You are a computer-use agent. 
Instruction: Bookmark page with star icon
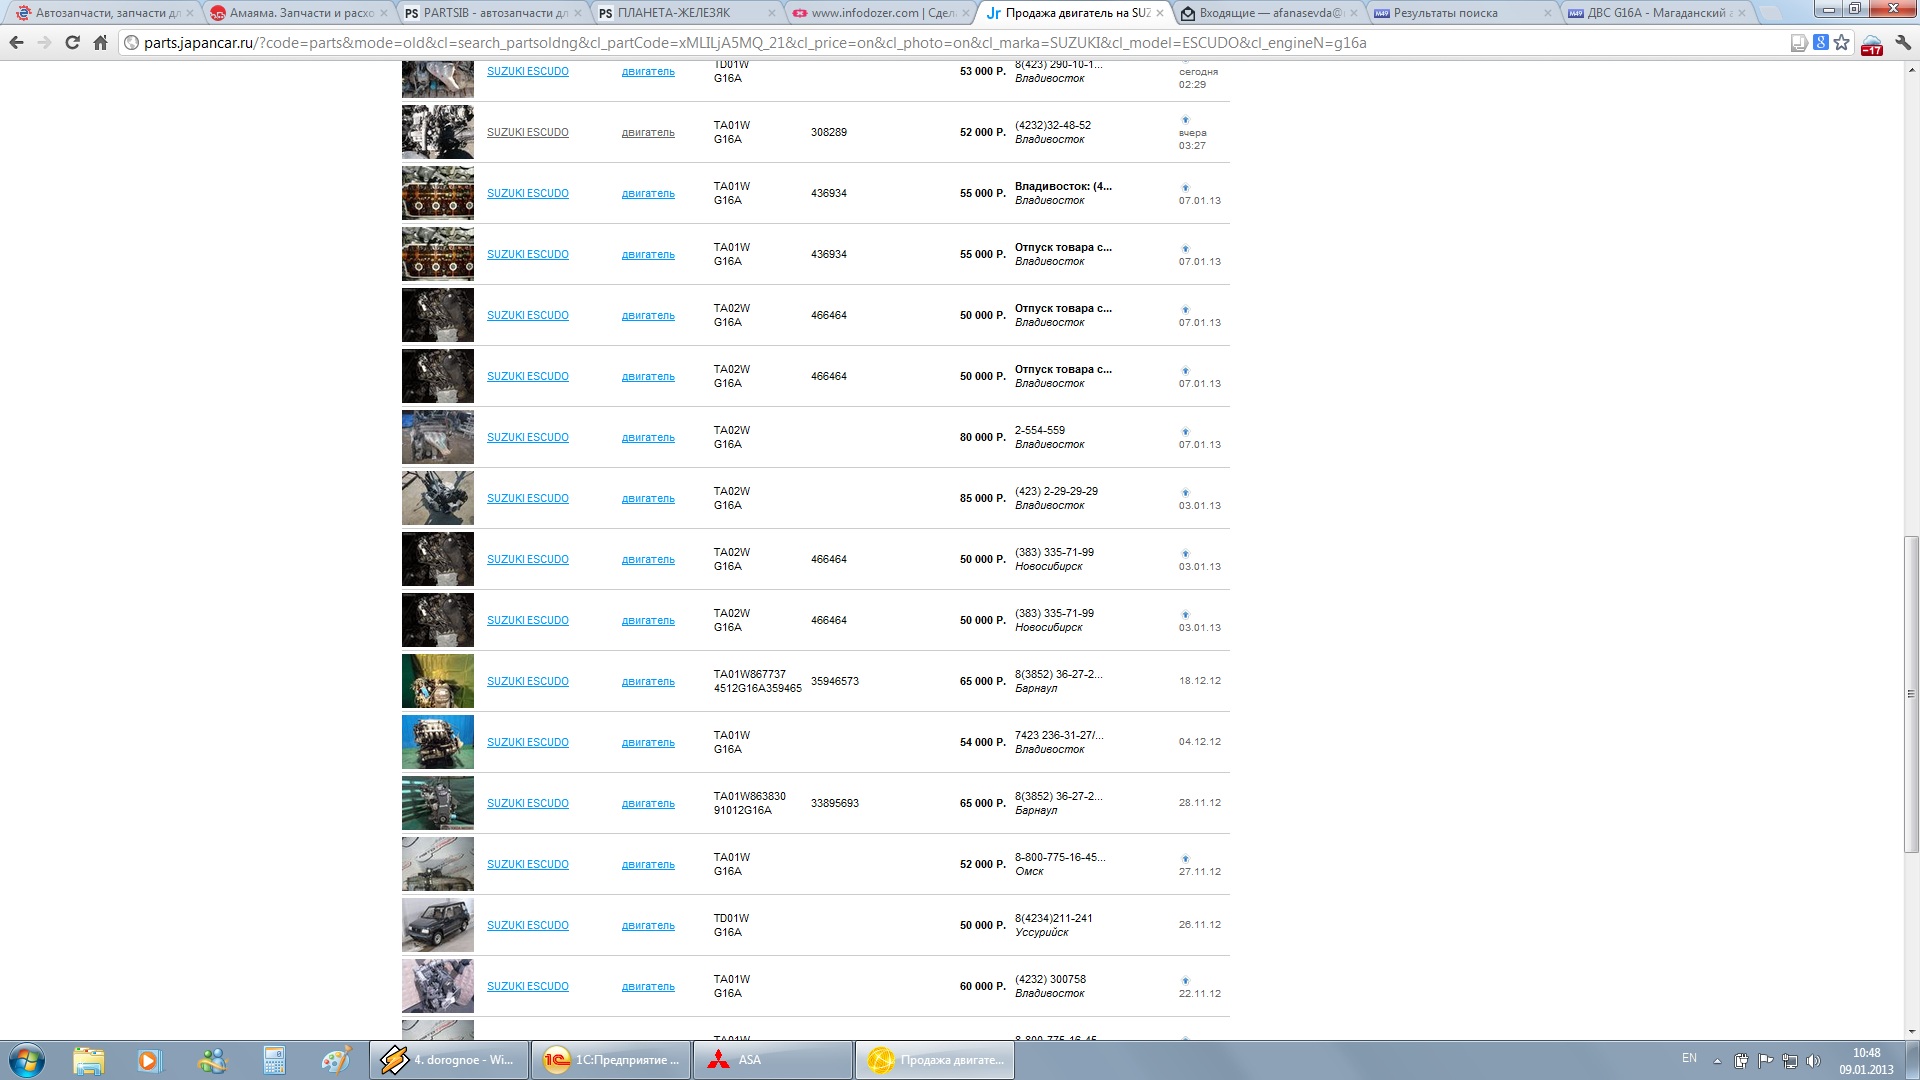click(1842, 43)
